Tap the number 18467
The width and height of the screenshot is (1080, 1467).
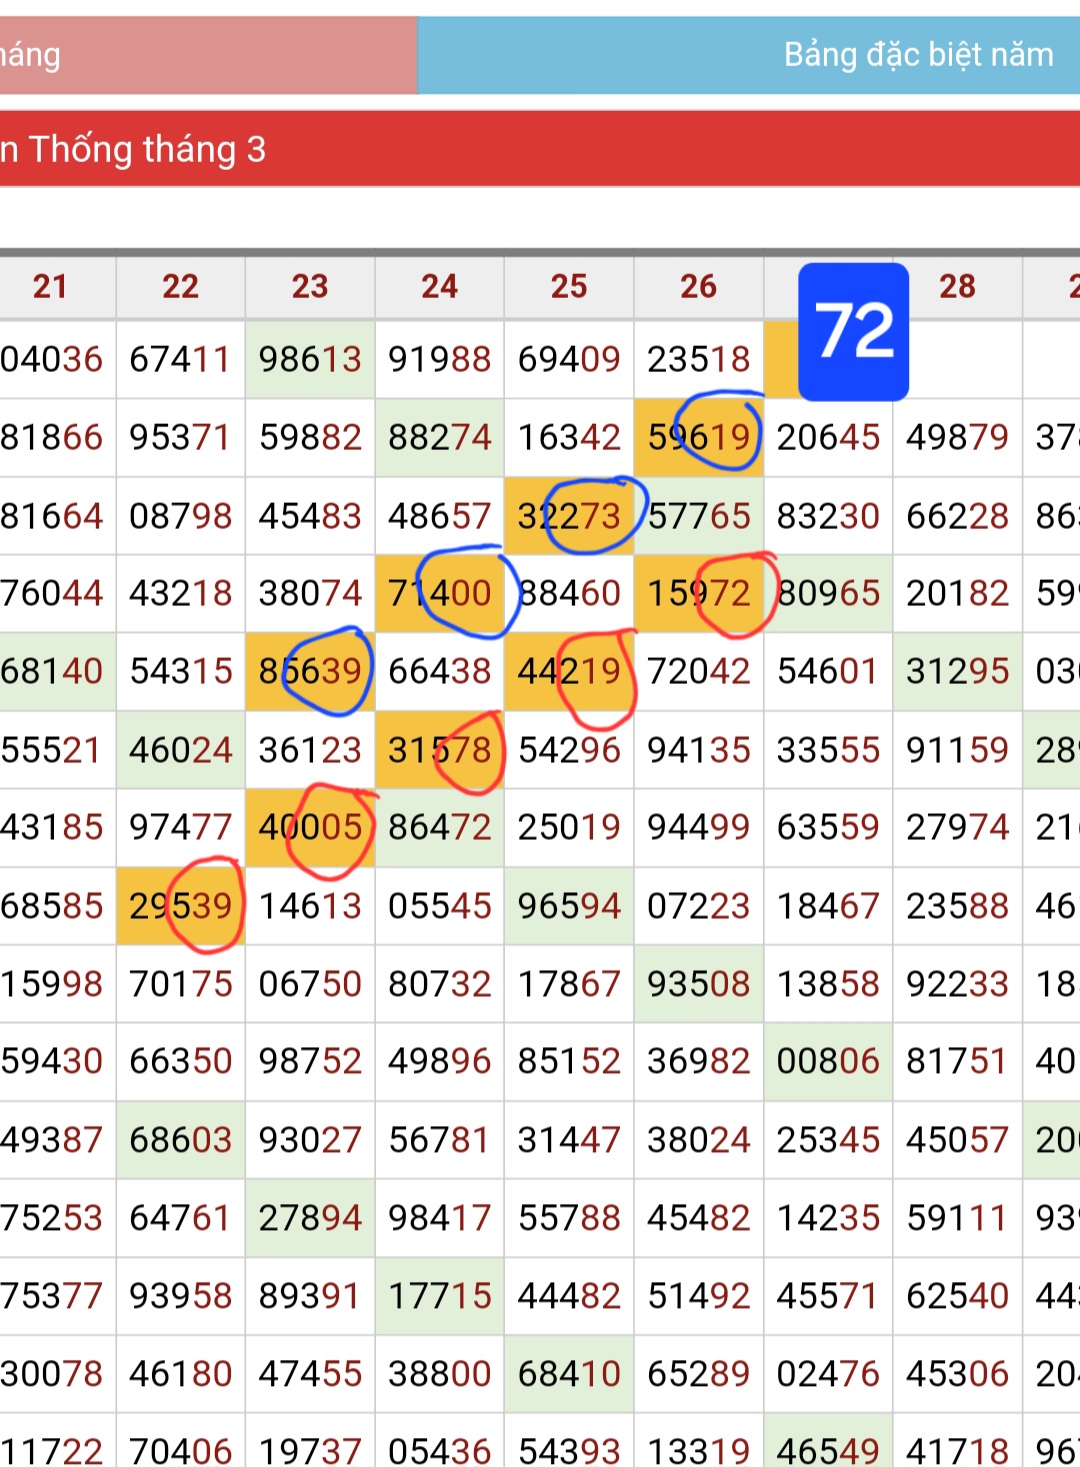click(x=828, y=906)
